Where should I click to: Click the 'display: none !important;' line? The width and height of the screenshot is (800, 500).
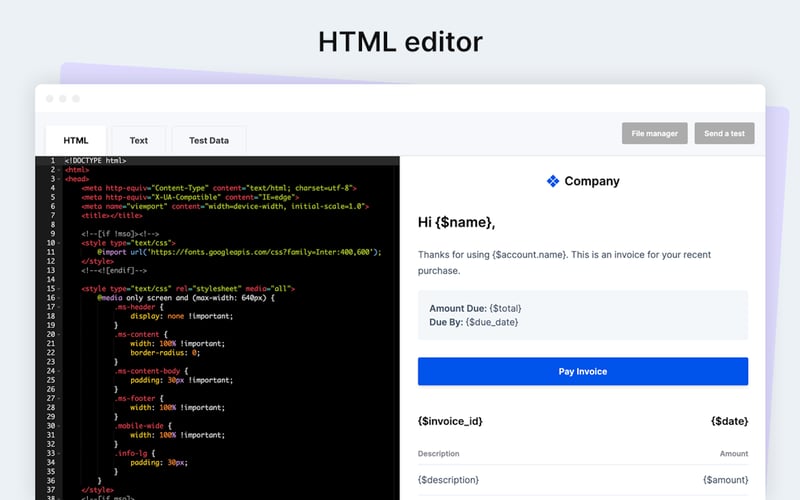pos(182,316)
